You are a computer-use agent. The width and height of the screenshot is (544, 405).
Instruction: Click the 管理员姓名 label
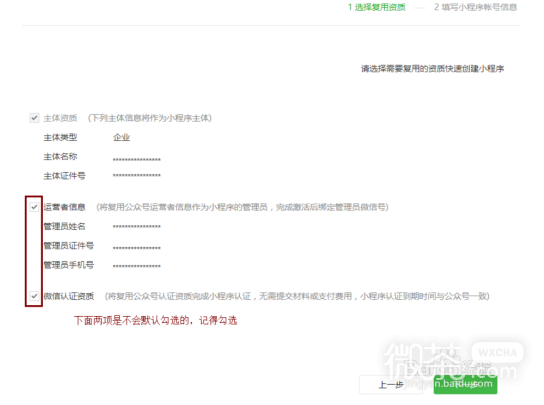point(65,227)
